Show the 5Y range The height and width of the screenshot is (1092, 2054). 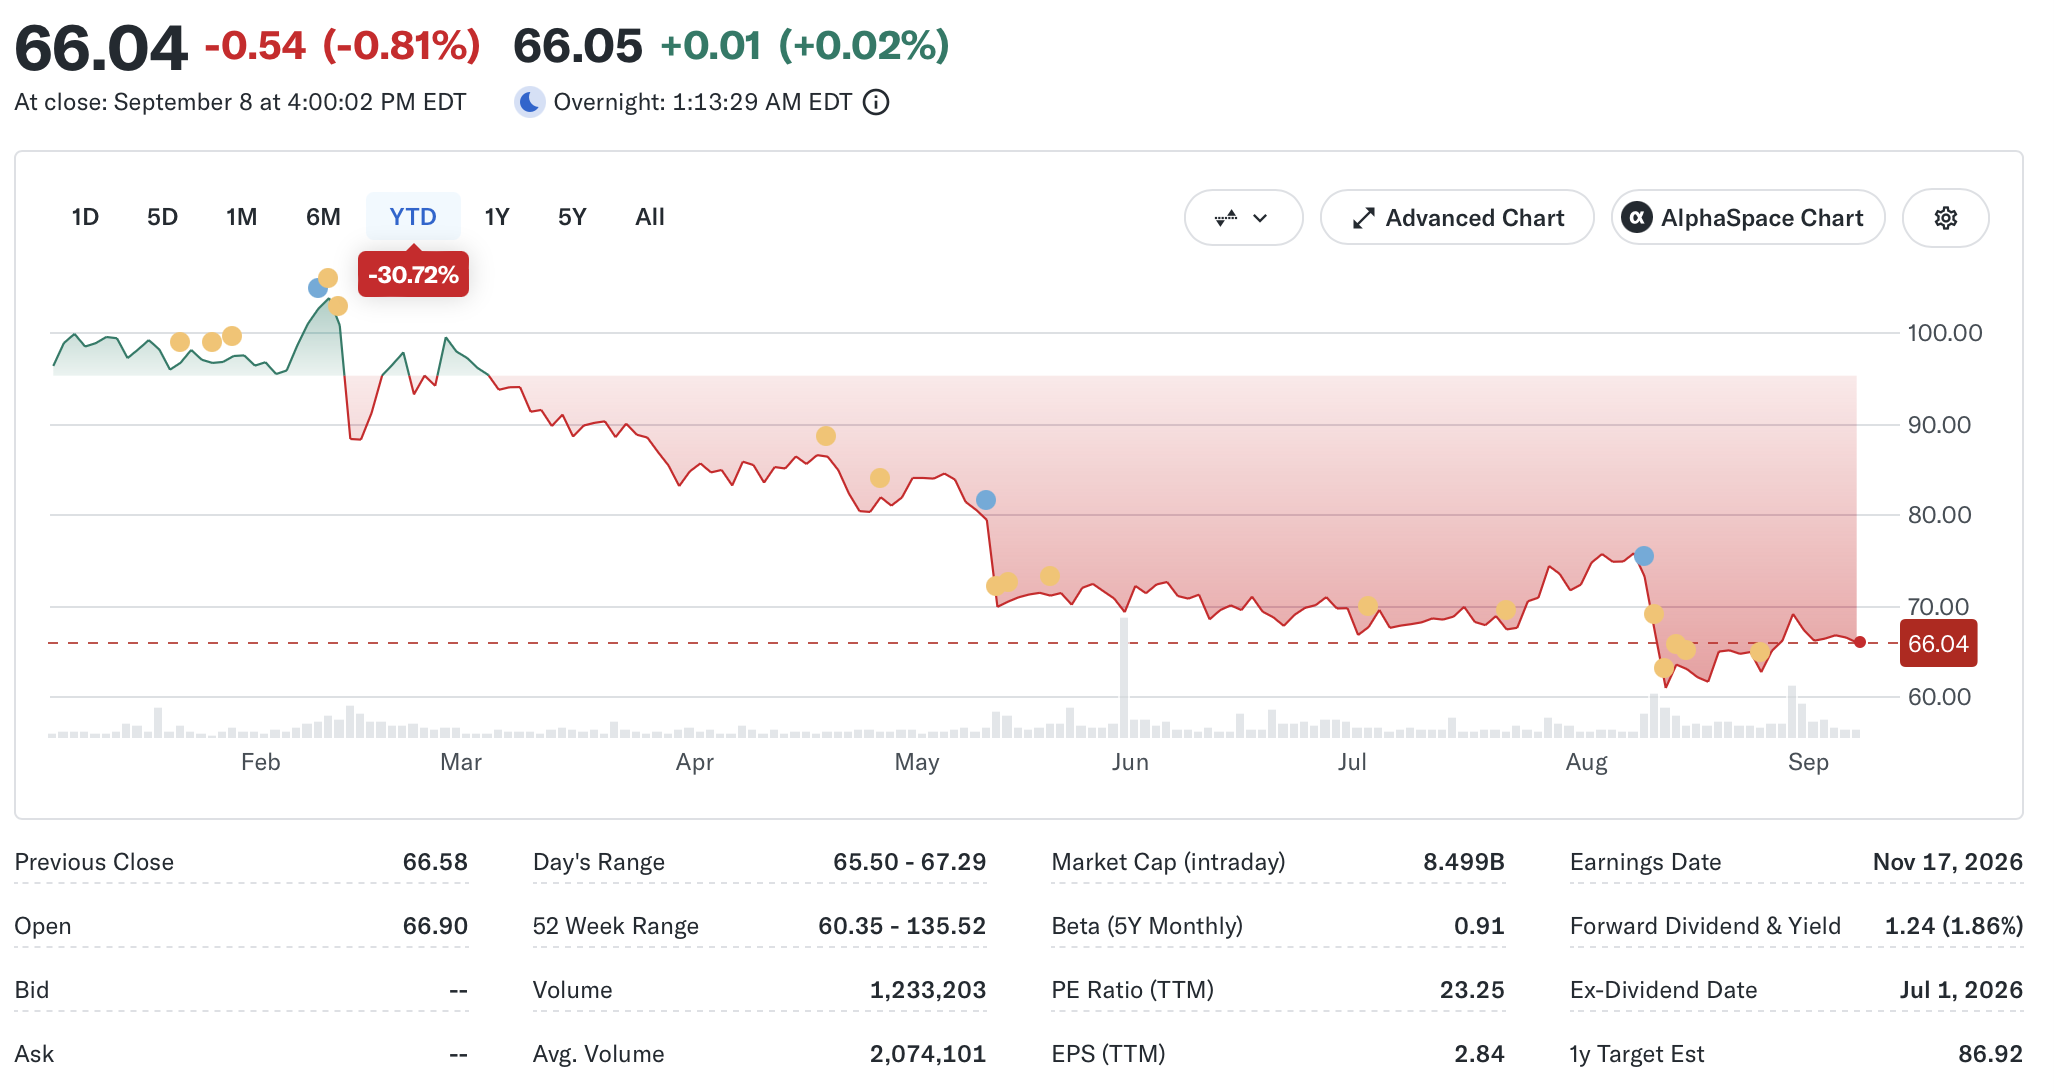coord(572,217)
